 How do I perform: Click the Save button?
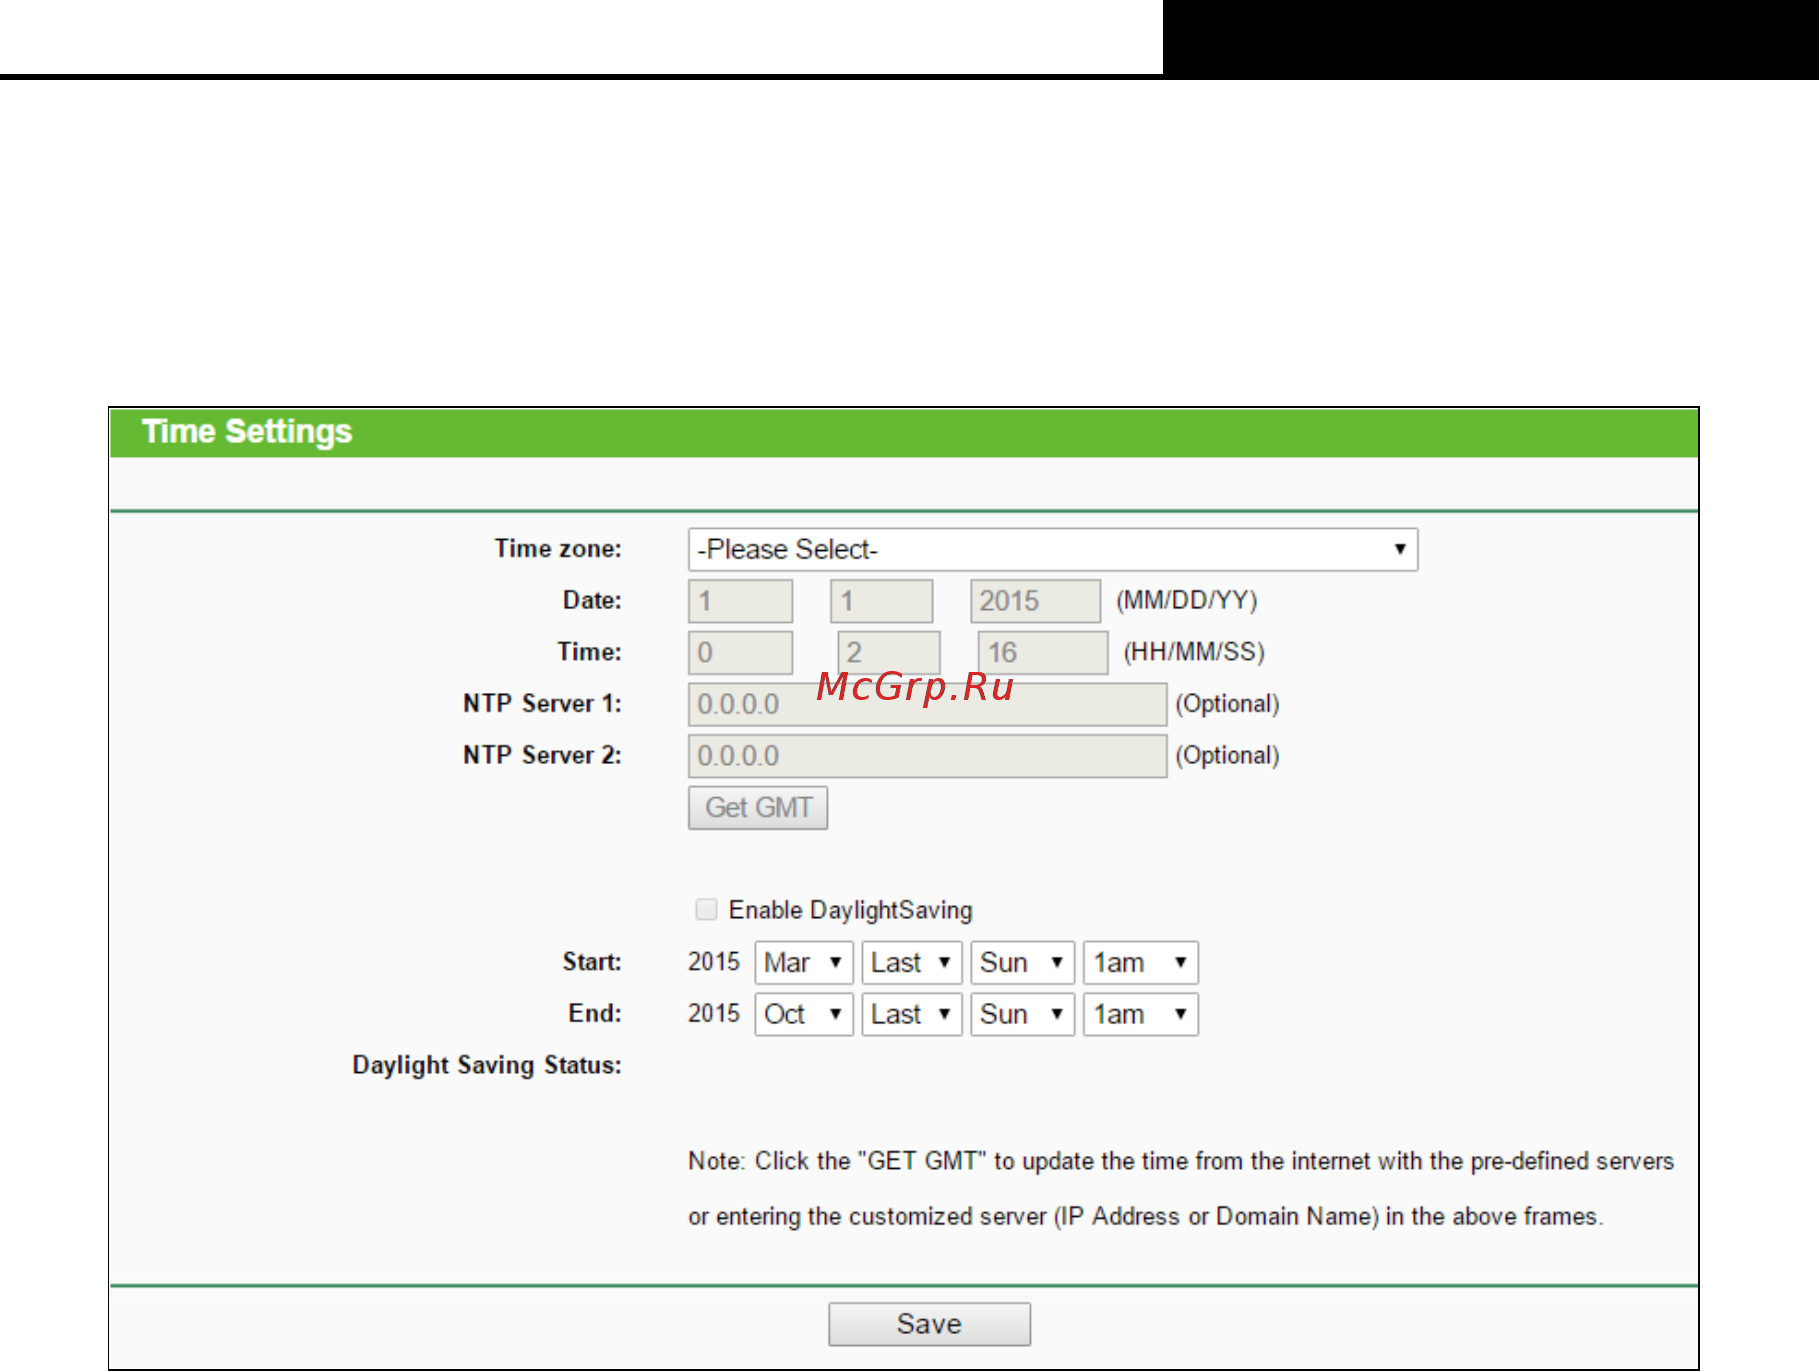(x=929, y=1324)
